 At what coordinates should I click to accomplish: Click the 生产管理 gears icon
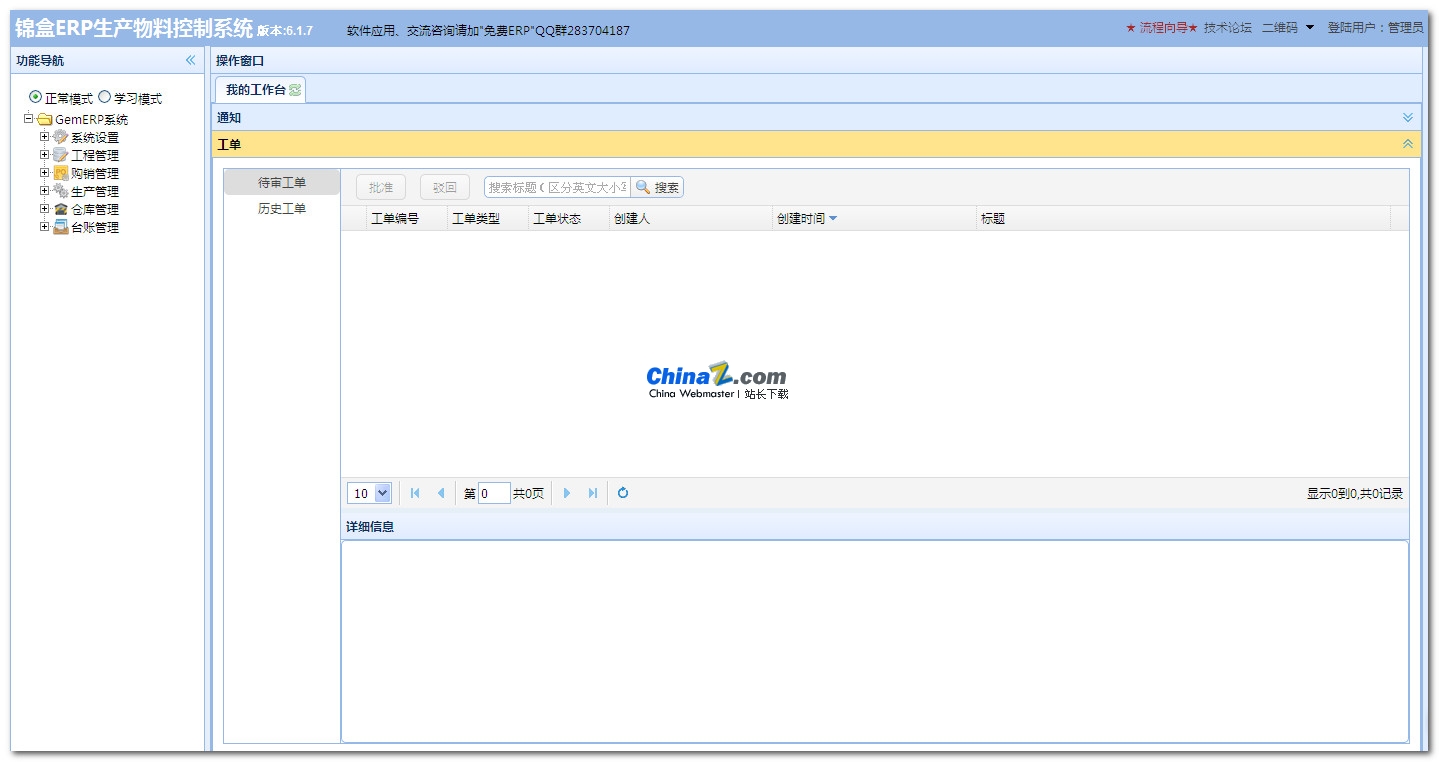point(61,191)
